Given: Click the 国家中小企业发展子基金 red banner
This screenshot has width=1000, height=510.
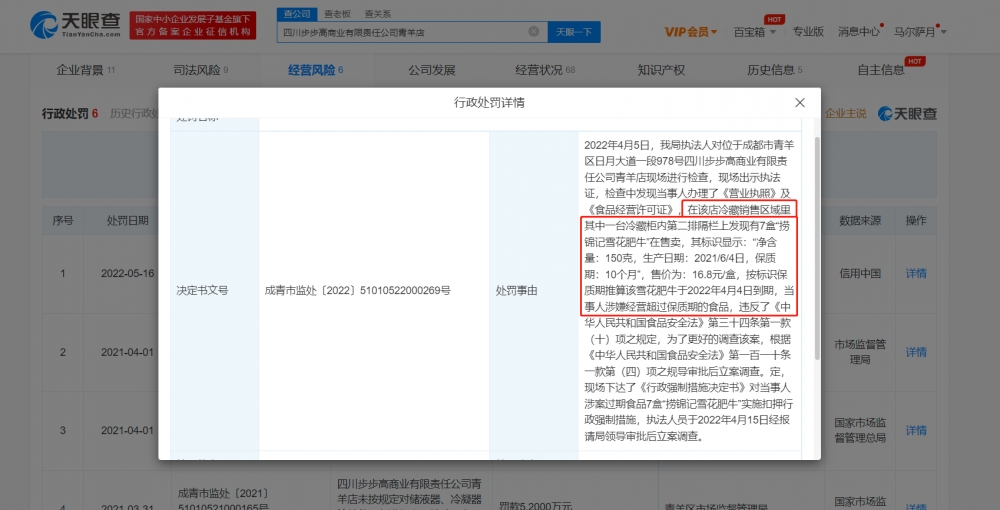Looking at the screenshot, I should pos(193,26).
